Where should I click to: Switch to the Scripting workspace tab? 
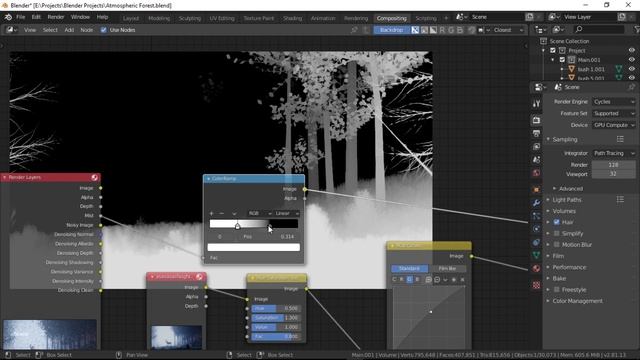click(x=426, y=18)
